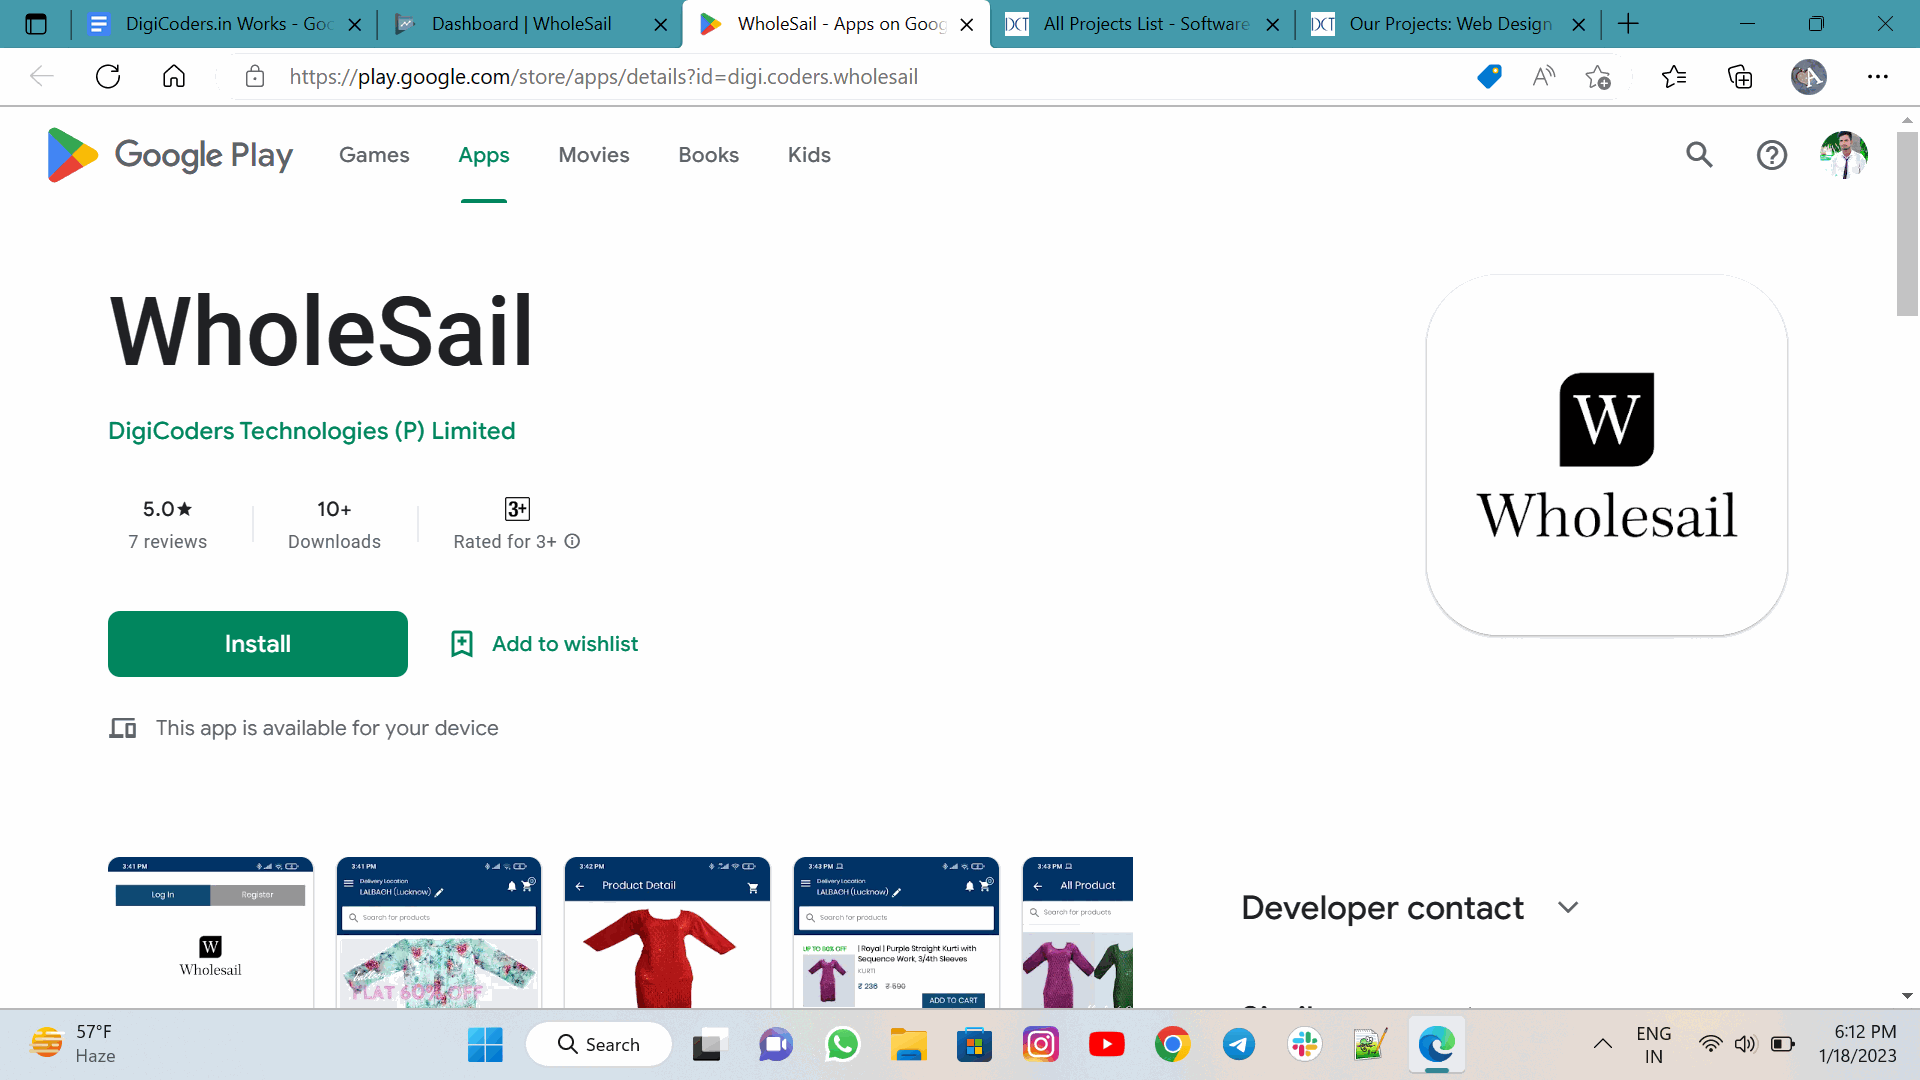Open the Windows Start menu
1920x1080 pixels.
point(485,1045)
